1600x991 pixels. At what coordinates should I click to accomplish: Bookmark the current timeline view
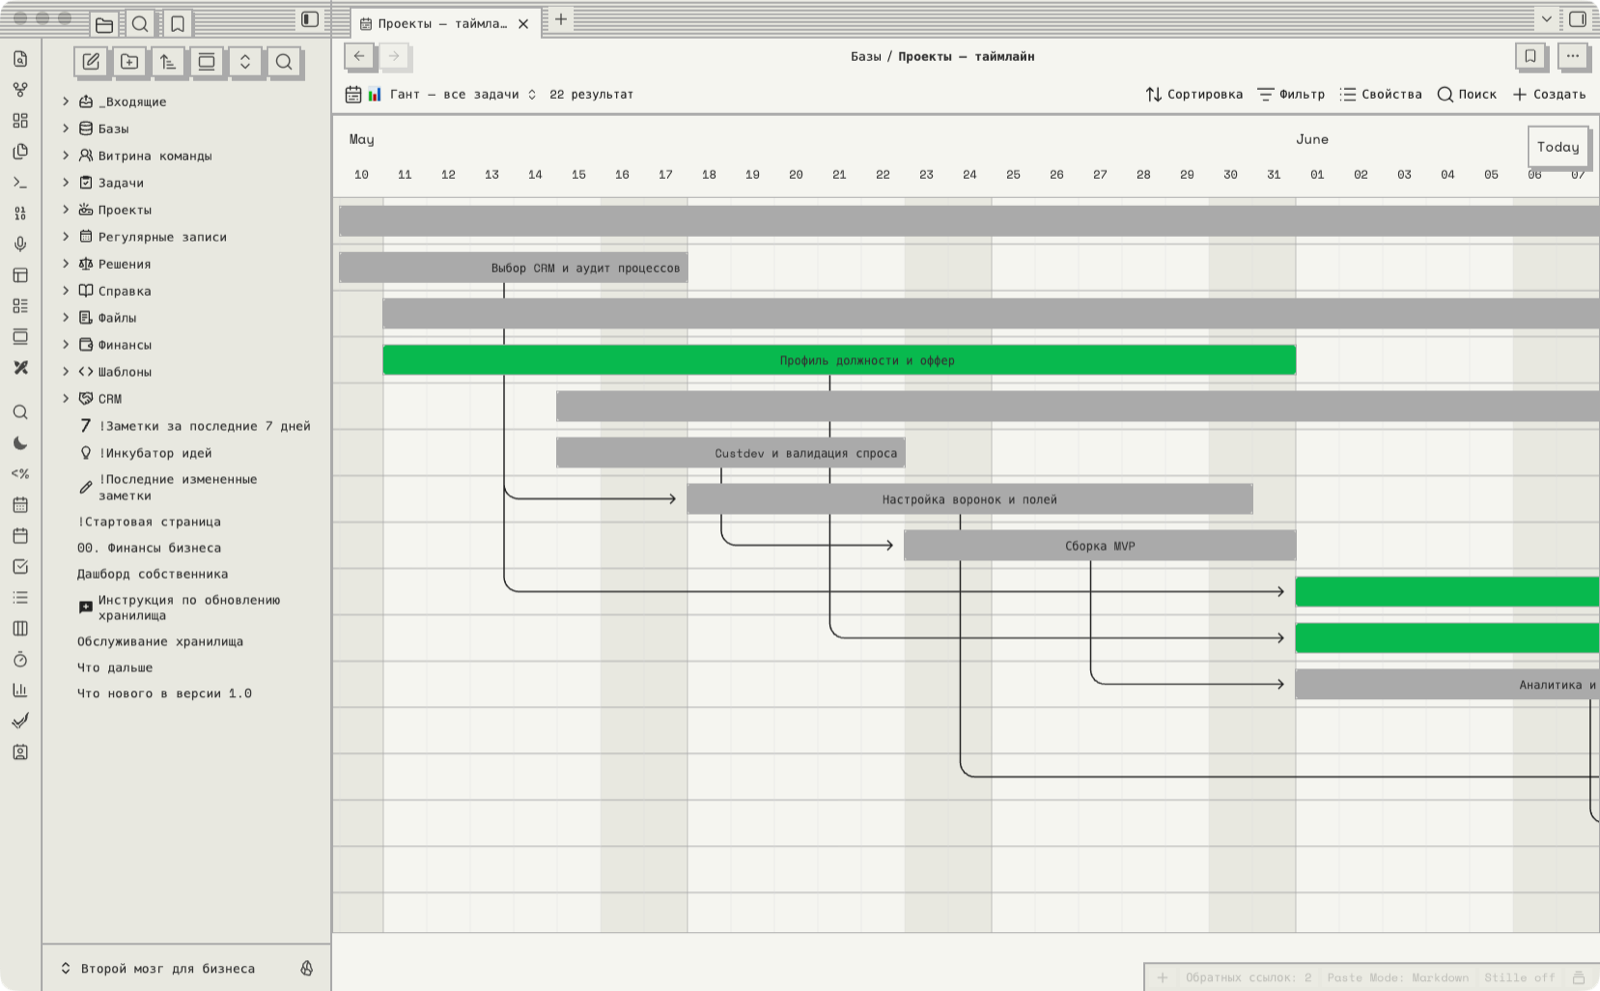tap(1530, 57)
